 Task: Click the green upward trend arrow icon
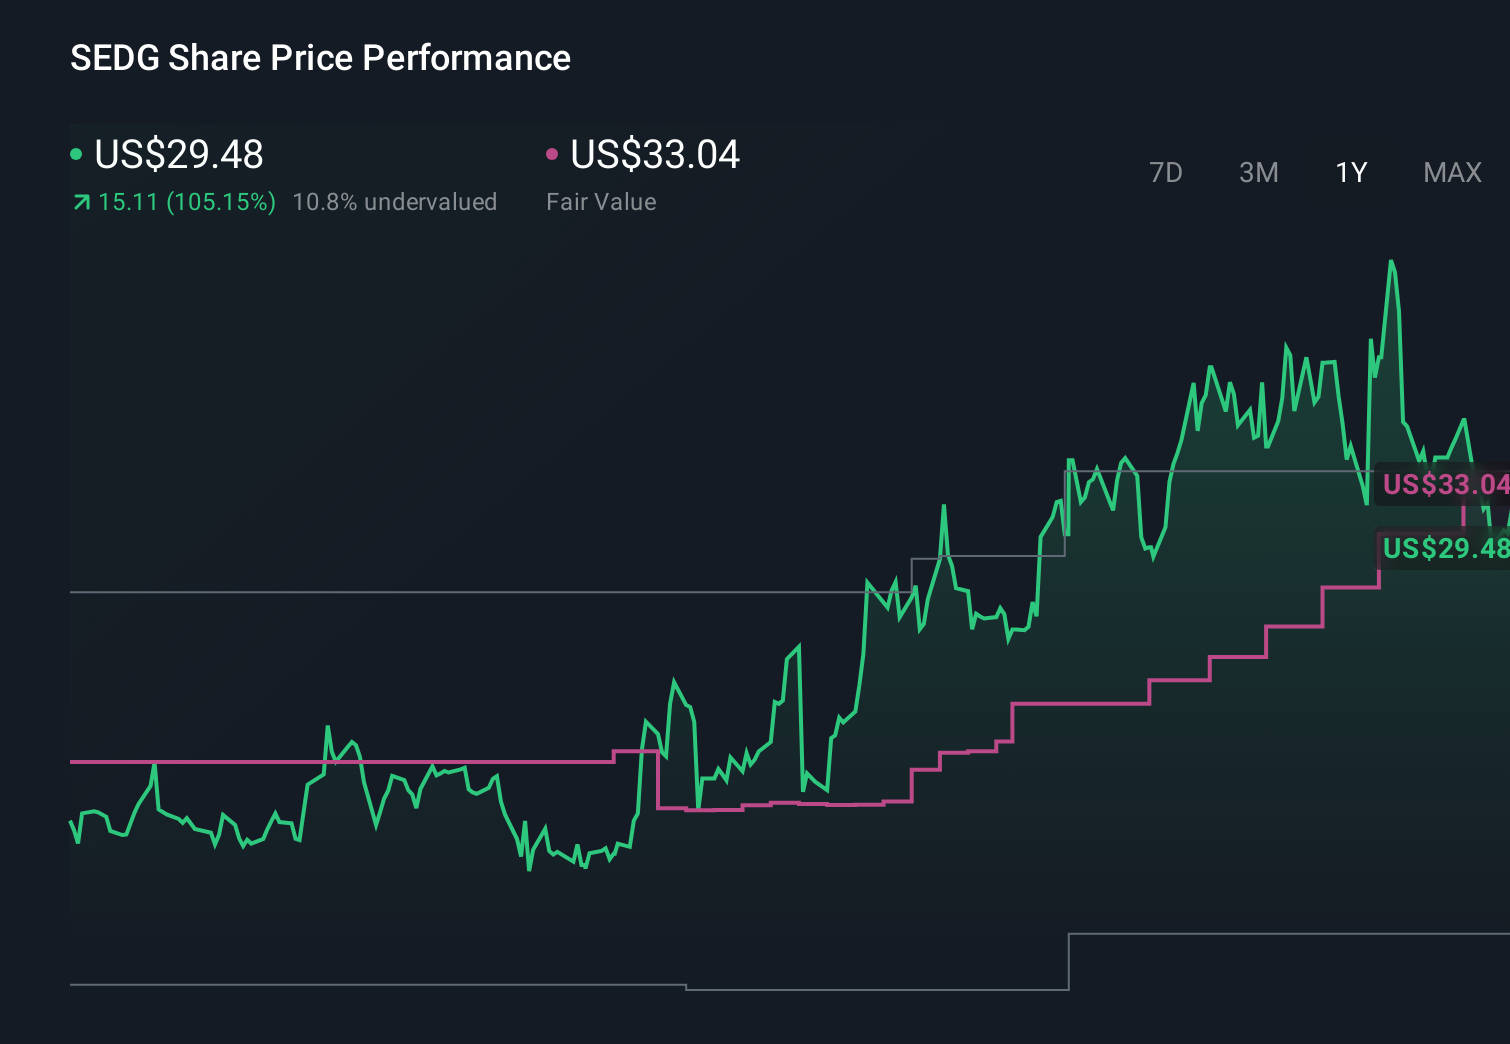coord(80,201)
